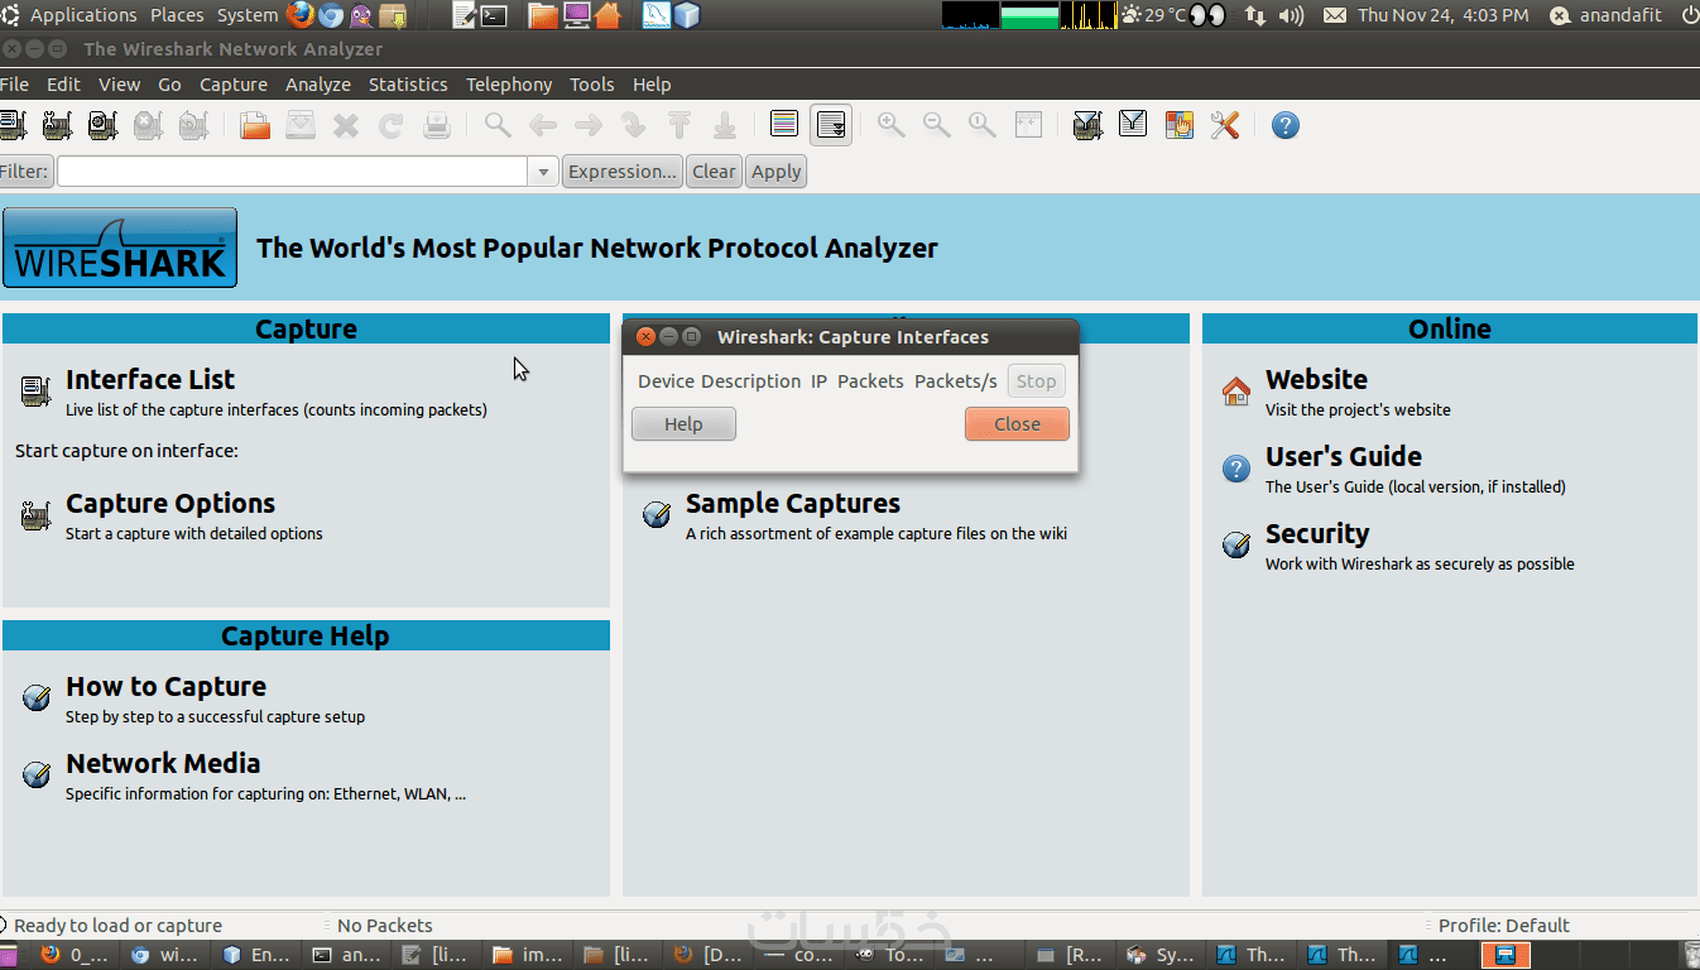This screenshot has width=1700, height=970.
Task: Open the Sample Captures link
Action: (793, 503)
